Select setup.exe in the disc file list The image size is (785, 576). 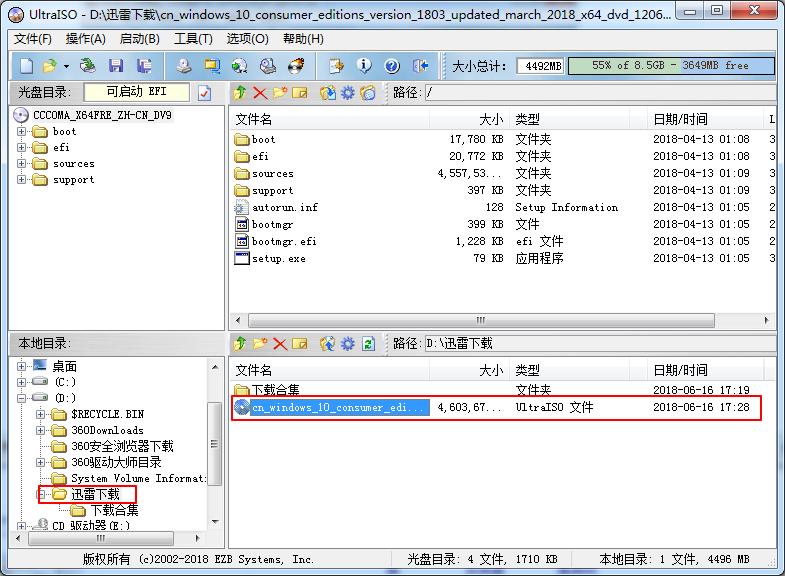(278, 259)
